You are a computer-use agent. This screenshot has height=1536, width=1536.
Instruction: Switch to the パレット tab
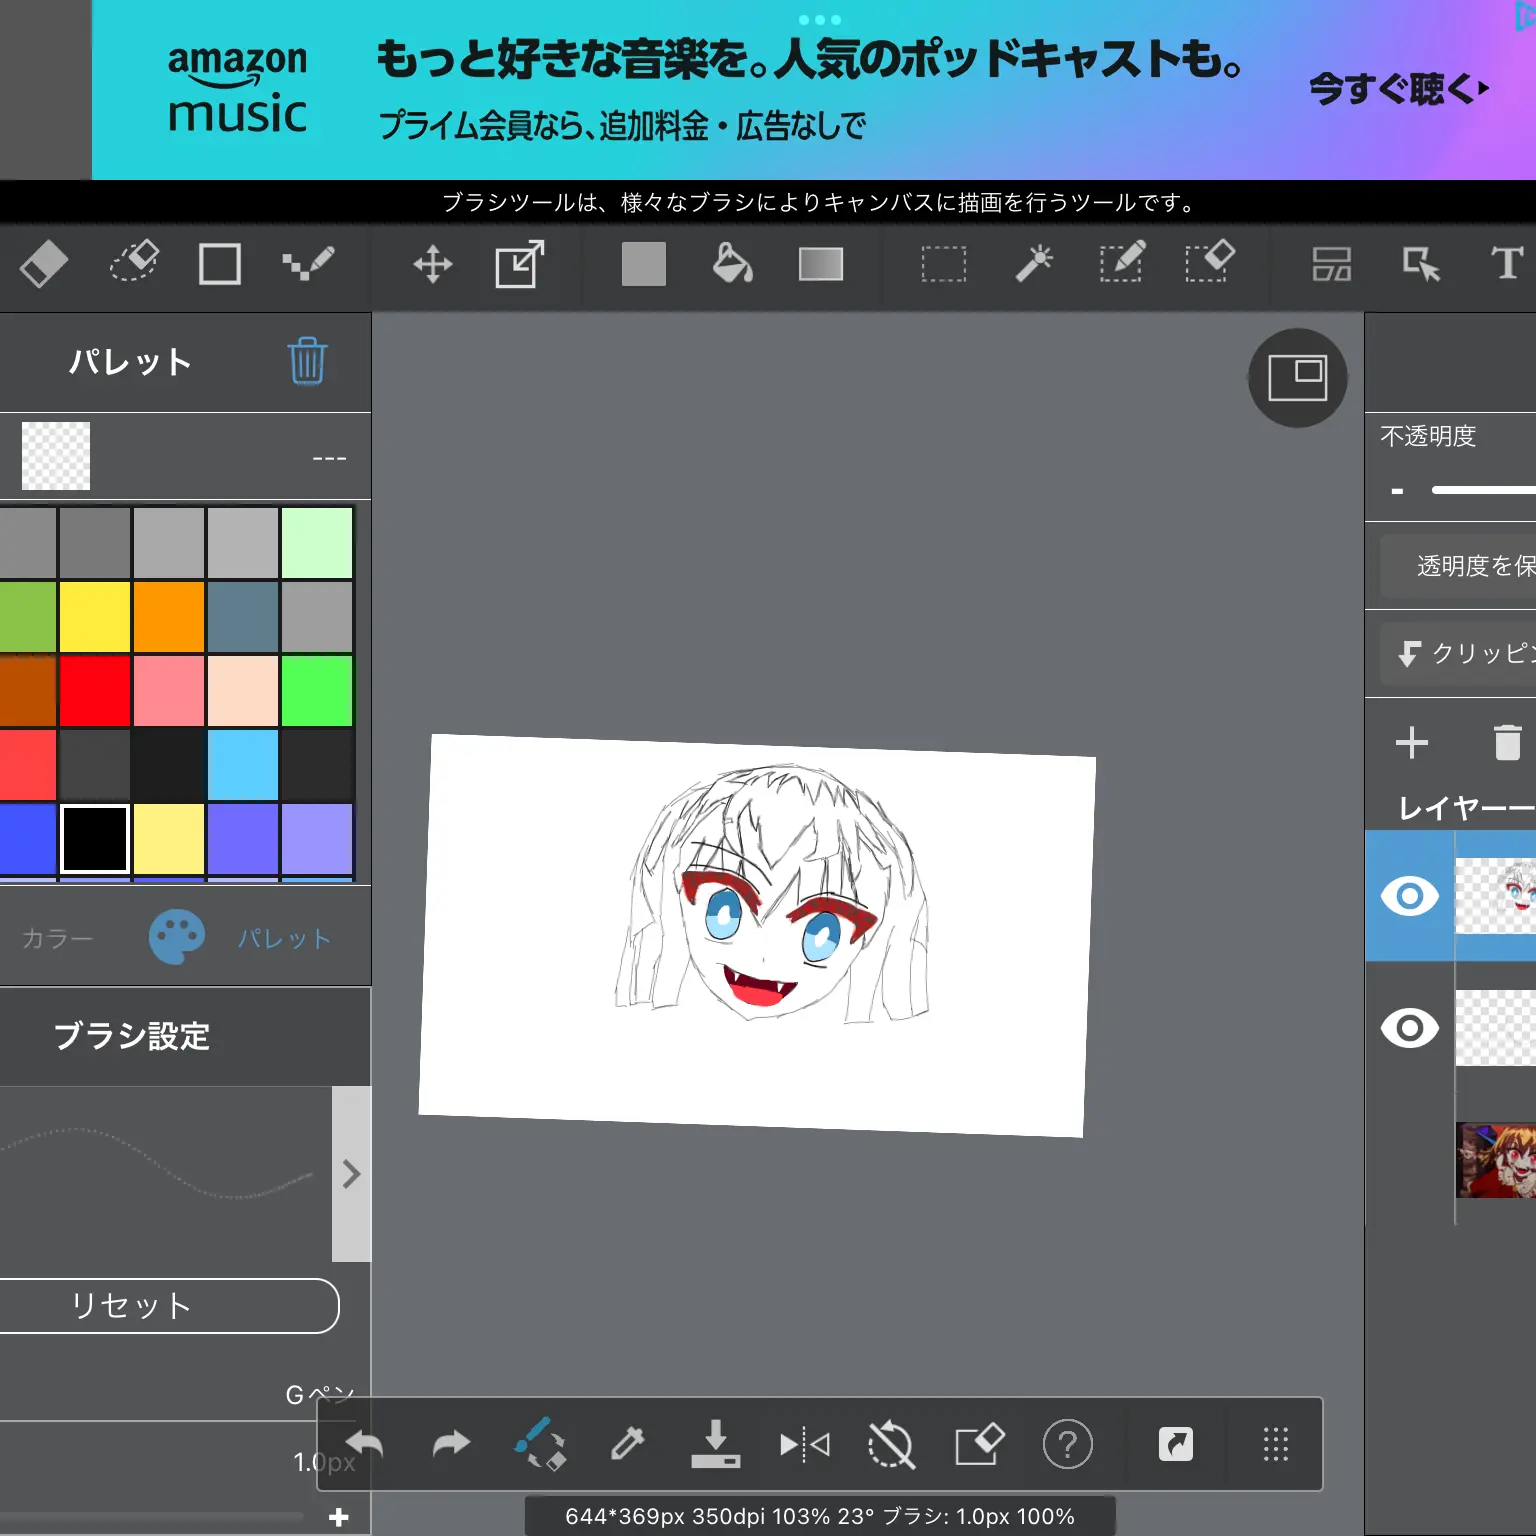coord(284,938)
